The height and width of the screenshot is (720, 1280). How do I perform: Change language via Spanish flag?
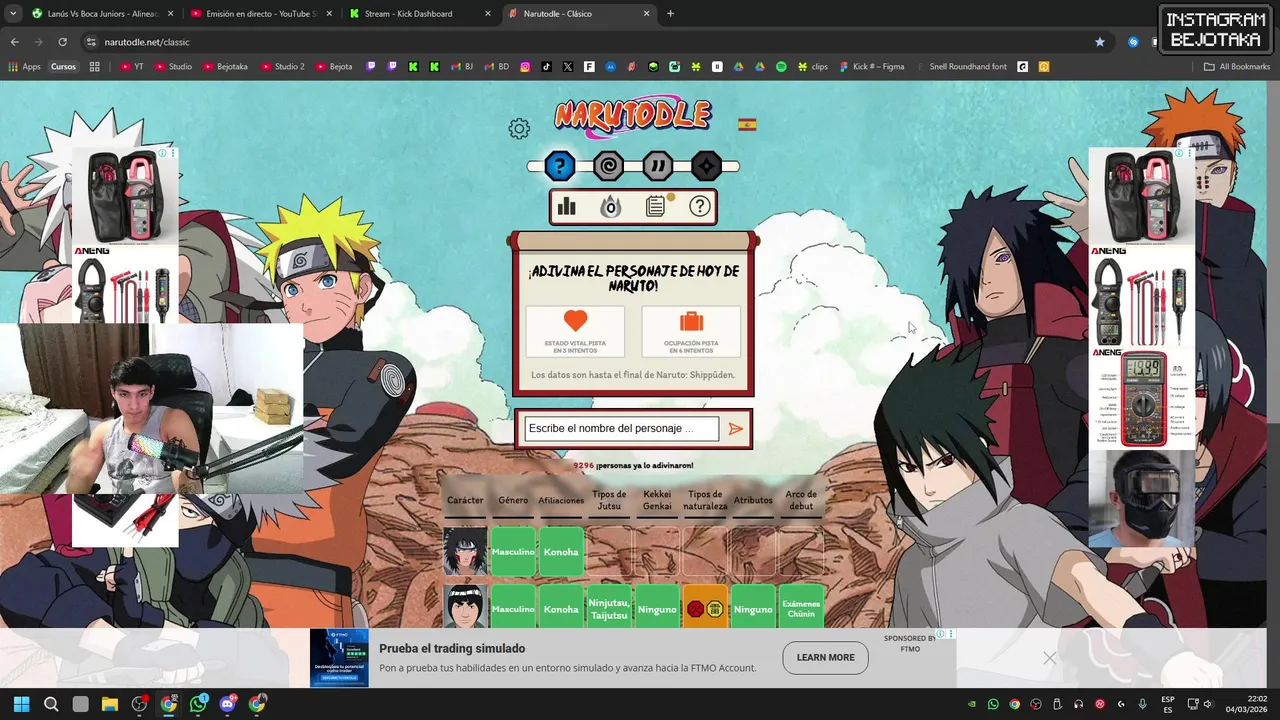(747, 125)
